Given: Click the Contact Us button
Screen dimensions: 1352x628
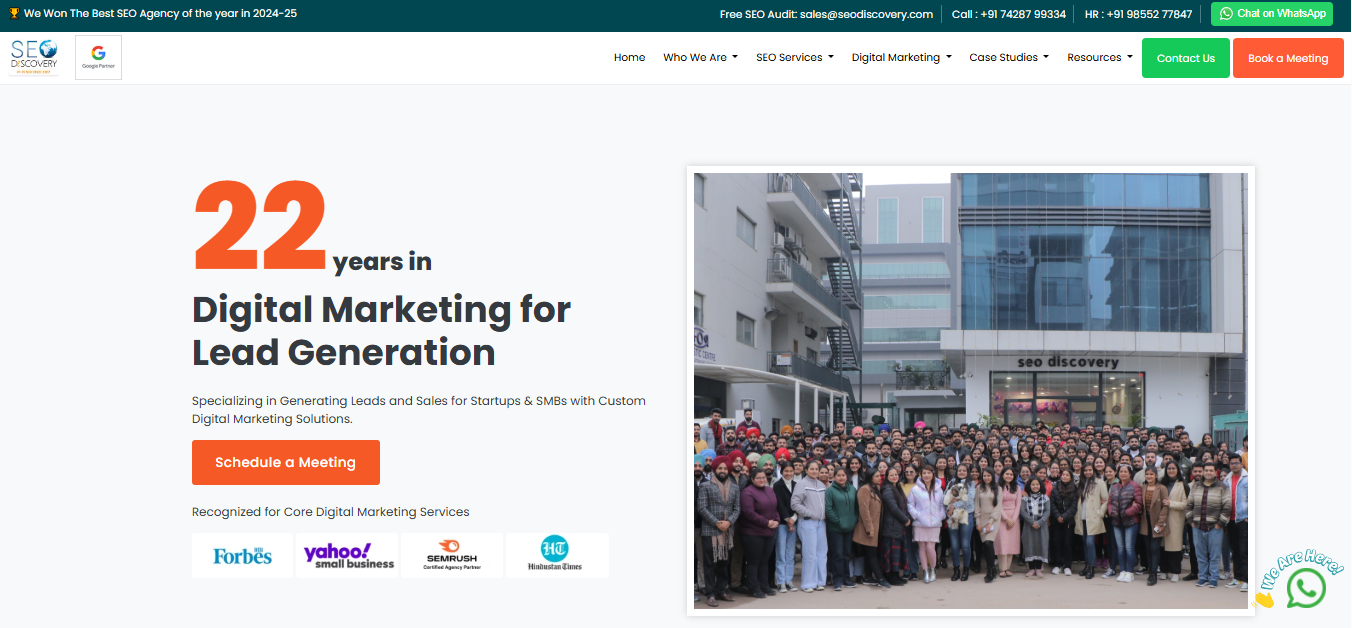Looking at the screenshot, I should pos(1186,58).
